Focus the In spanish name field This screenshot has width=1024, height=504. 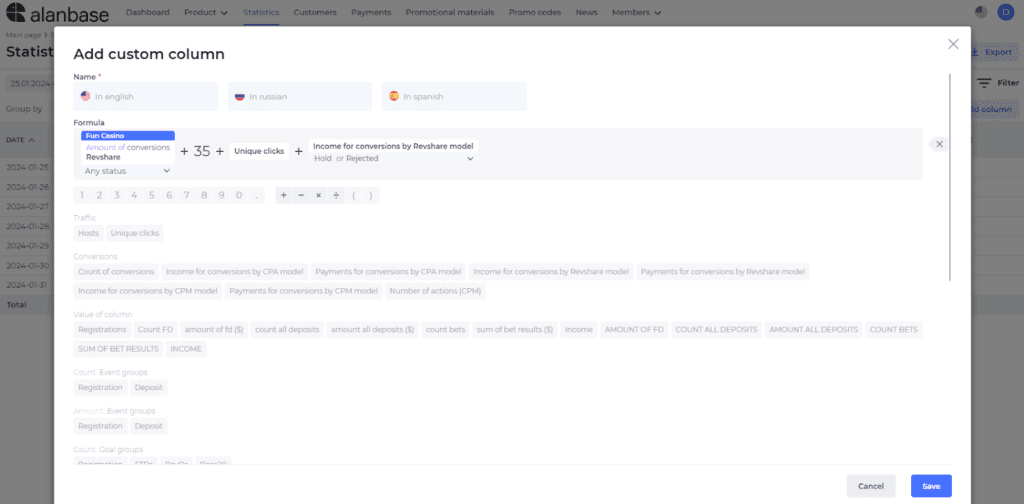pyautogui.click(x=454, y=97)
